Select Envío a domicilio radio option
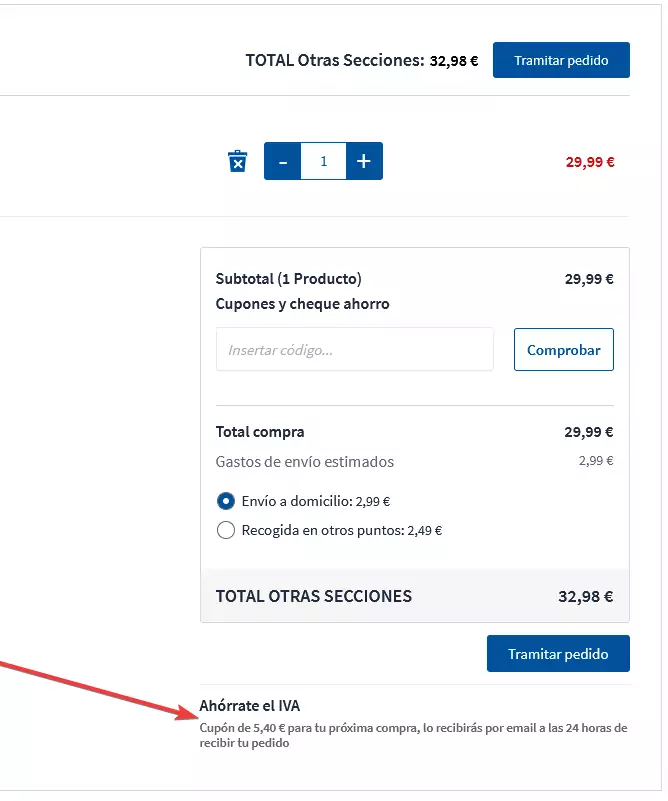 pyautogui.click(x=226, y=501)
